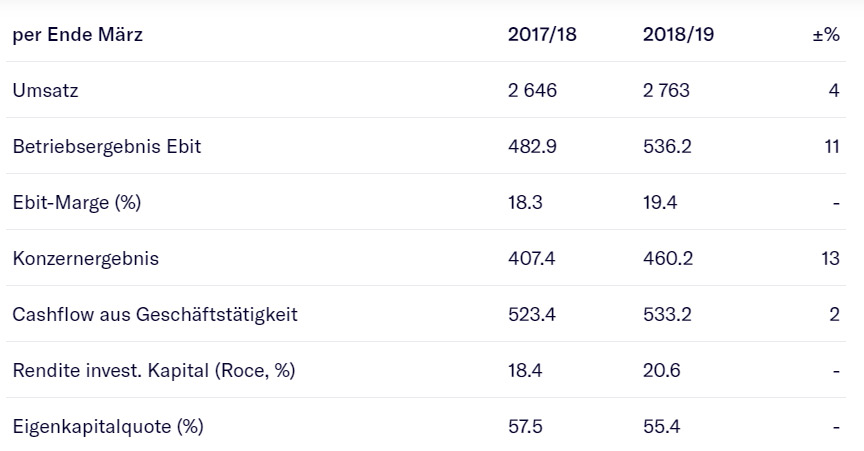Image resolution: width=864 pixels, height=451 pixels.
Task: Select the Konzernergebnis change value 13
Action: click(830, 259)
